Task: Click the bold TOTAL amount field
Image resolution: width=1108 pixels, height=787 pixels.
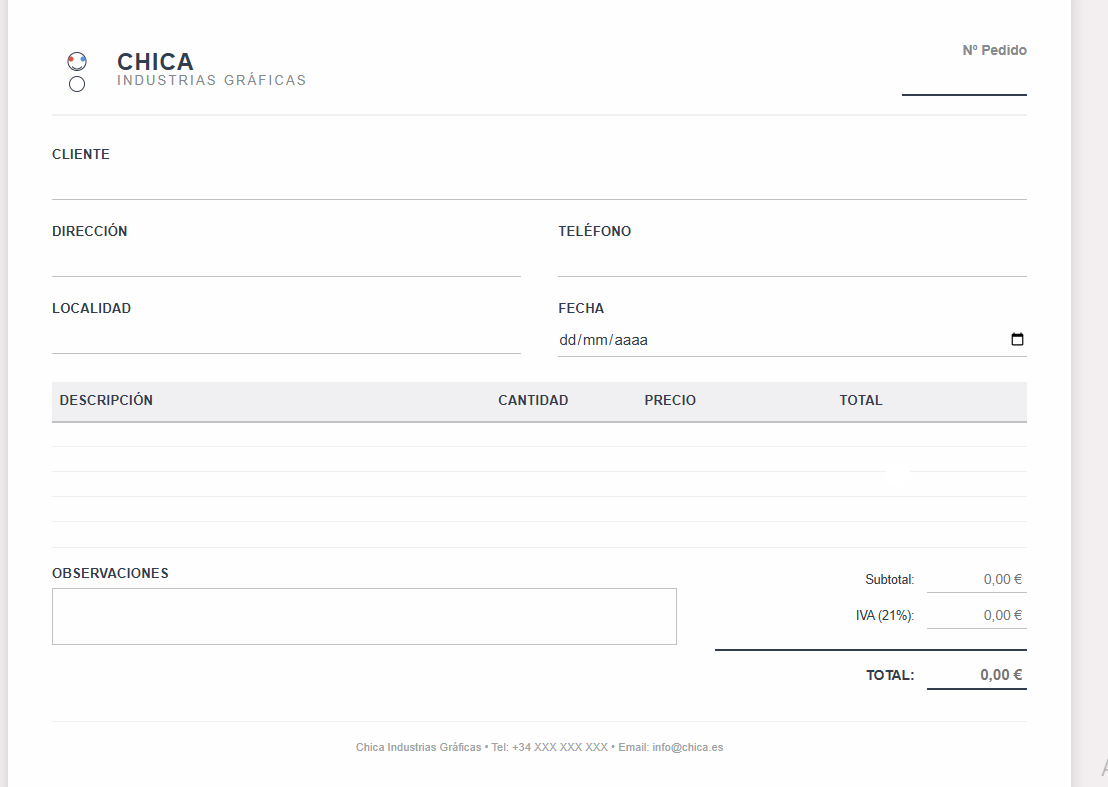Action: [x=976, y=675]
